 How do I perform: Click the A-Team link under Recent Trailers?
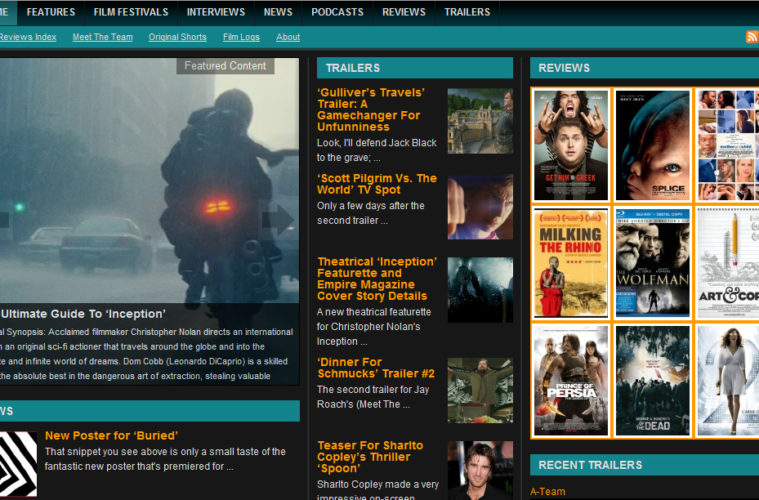(547, 491)
